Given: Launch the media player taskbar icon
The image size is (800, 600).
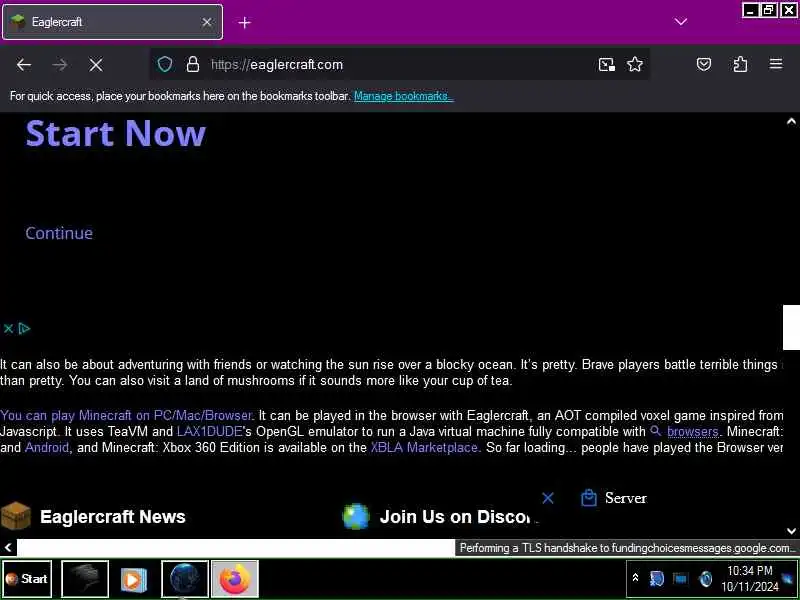Looking at the screenshot, I should pyautogui.click(x=134, y=580).
